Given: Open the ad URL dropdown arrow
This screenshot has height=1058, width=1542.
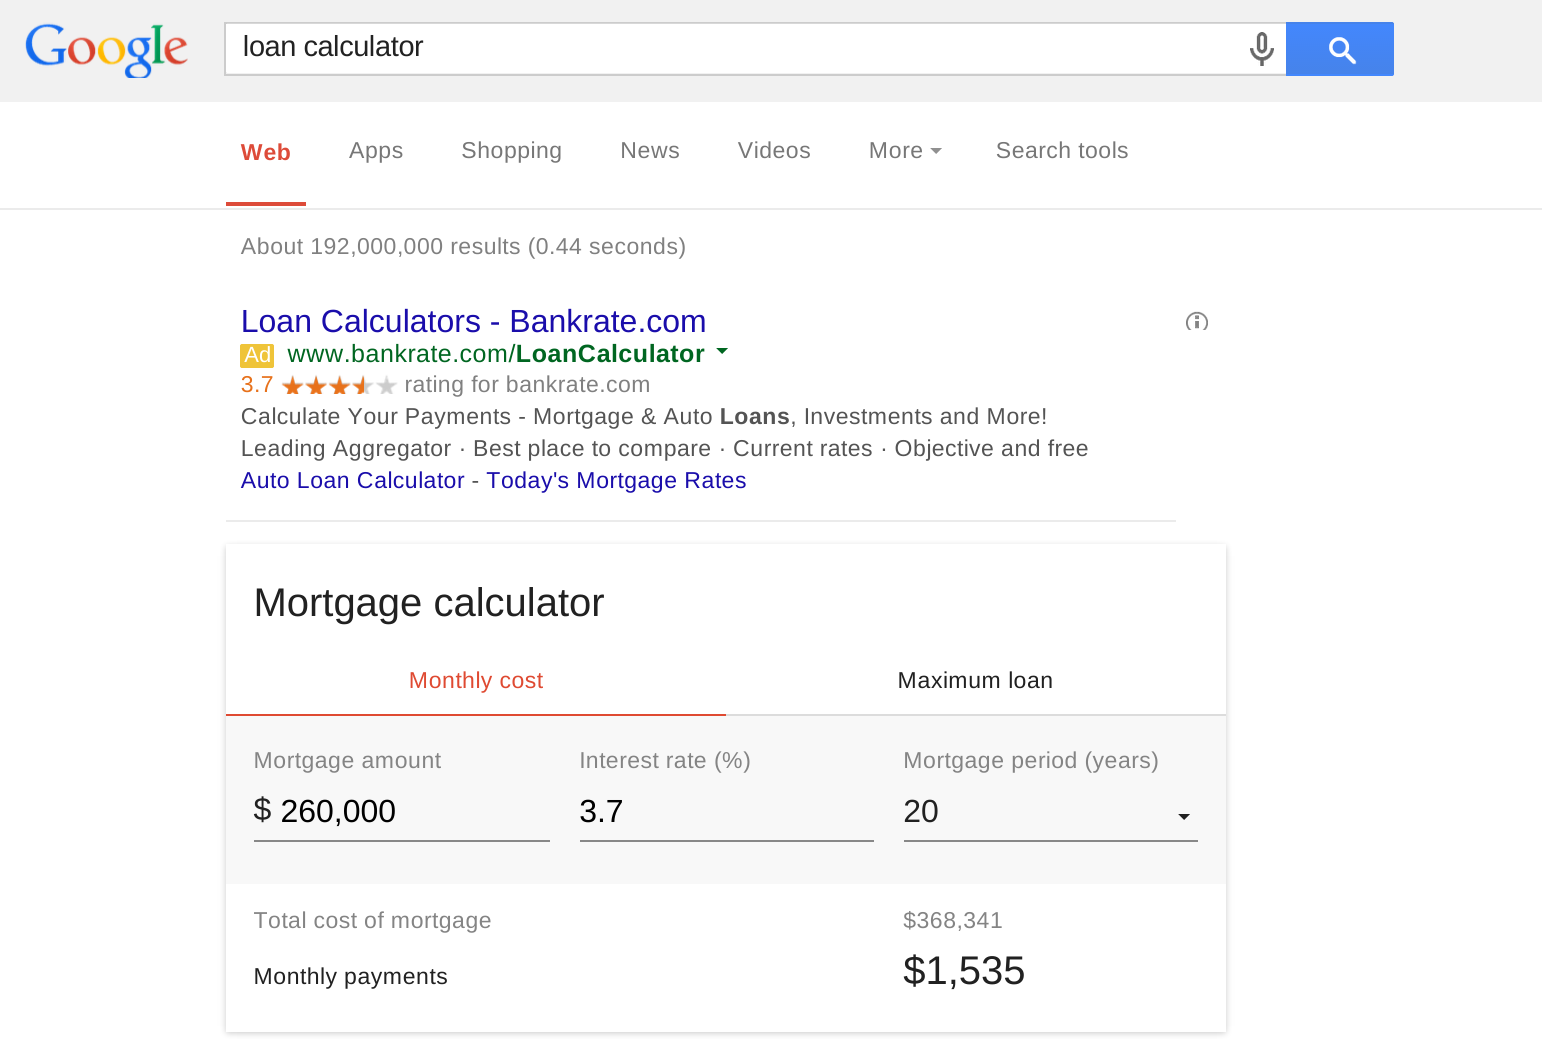Looking at the screenshot, I should (x=722, y=353).
